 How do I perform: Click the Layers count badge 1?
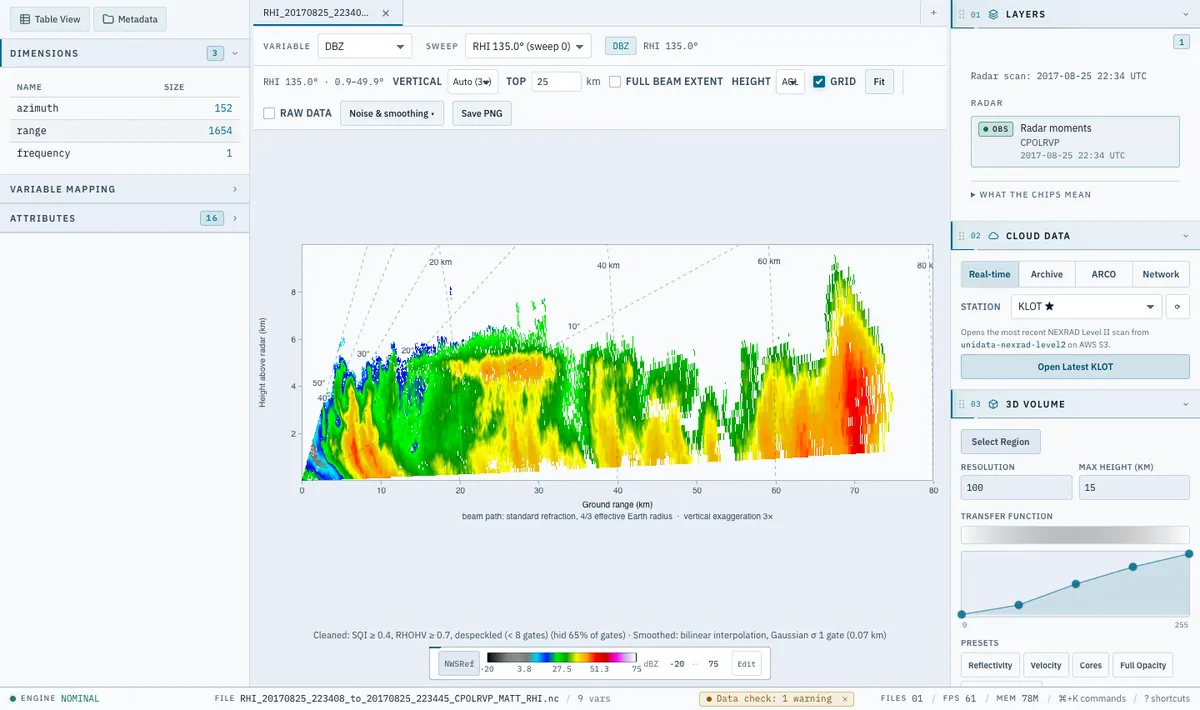[x=1180, y=42]
